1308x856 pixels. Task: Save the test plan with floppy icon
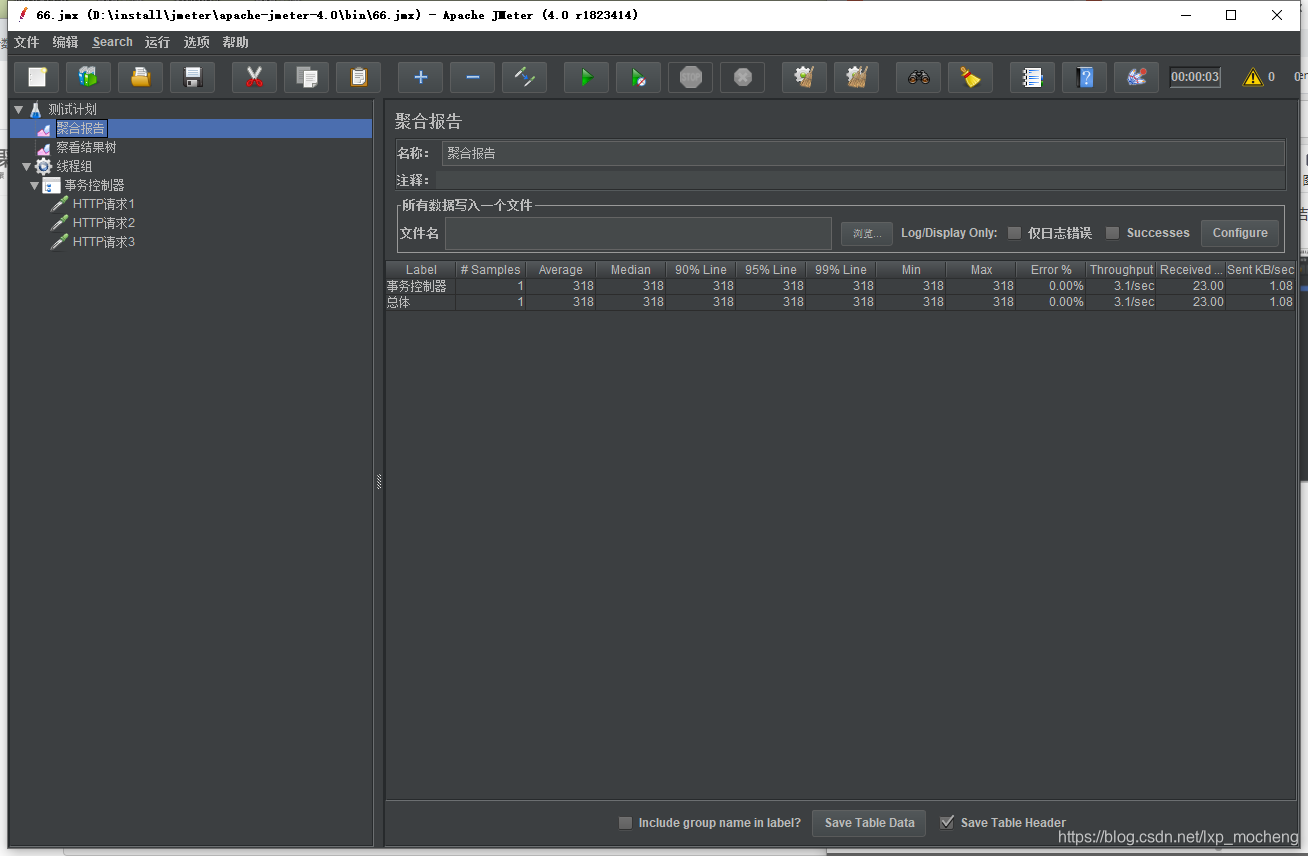193,77
